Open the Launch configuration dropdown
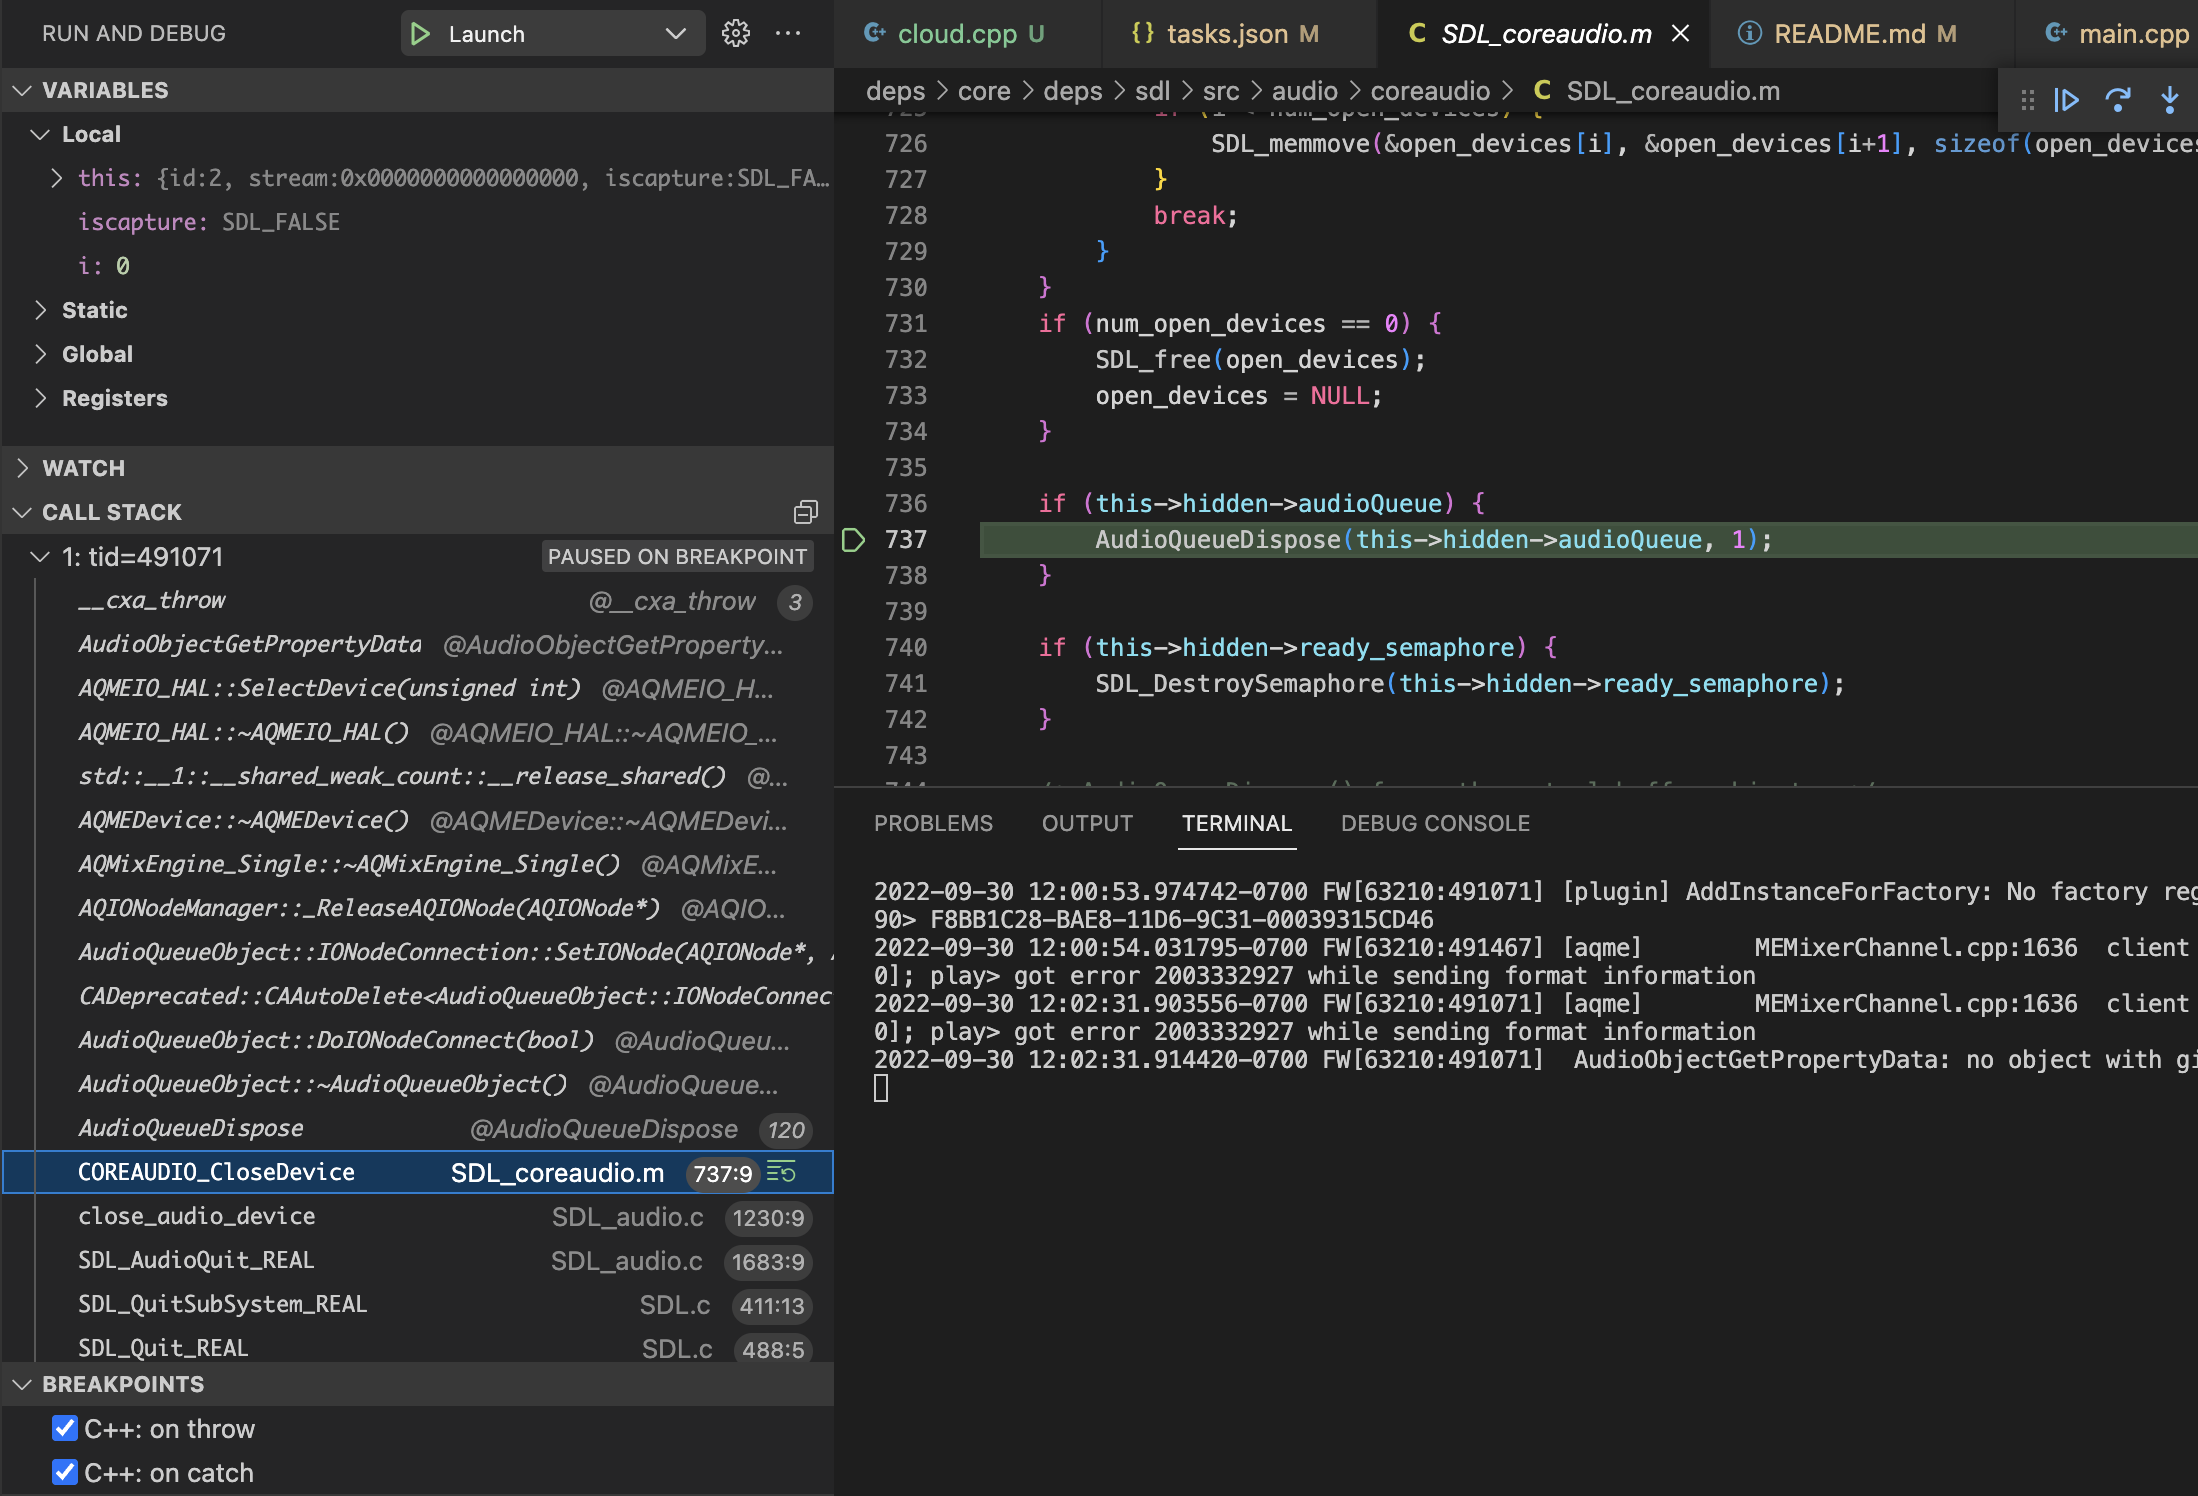This screenshot has width=2198, height=1496. click(x=676, y=34)
